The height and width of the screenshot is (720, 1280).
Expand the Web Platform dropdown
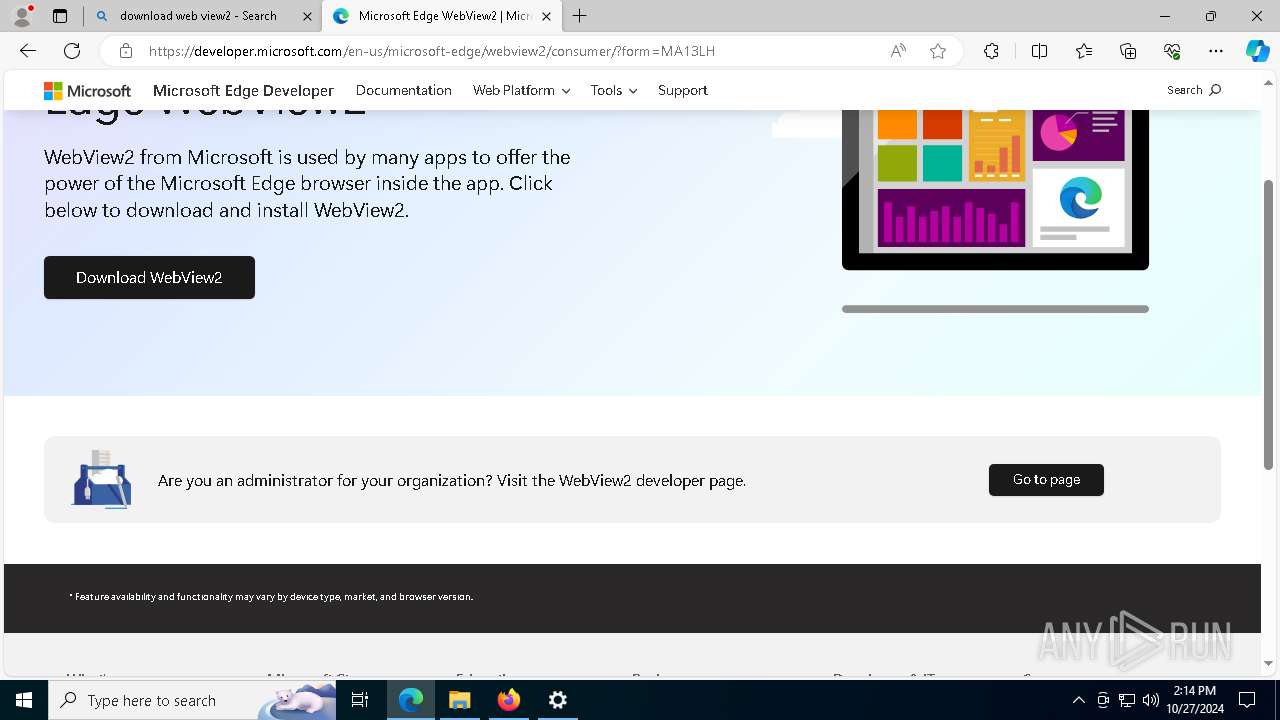click(x=521, y=90)
